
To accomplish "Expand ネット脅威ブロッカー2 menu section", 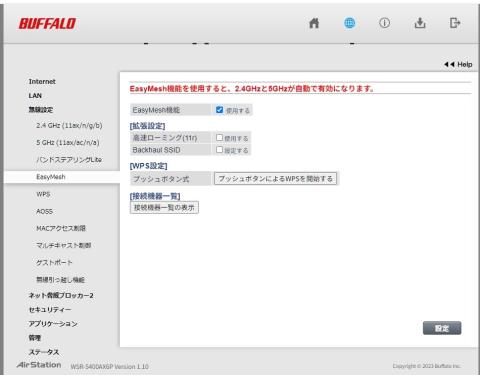I will tap(61, 295).
